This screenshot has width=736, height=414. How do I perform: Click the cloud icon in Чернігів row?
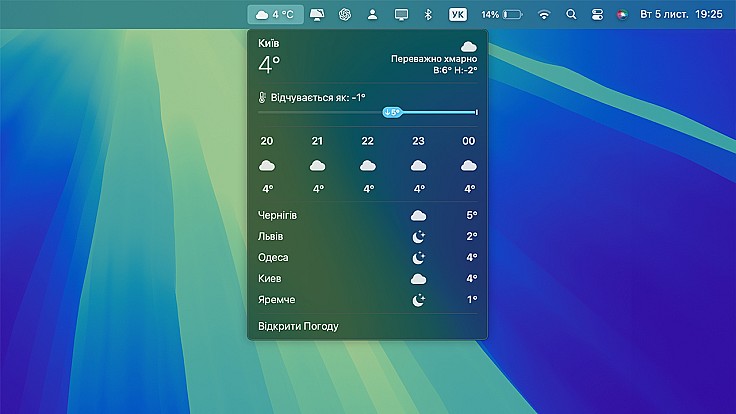(418, 215)
